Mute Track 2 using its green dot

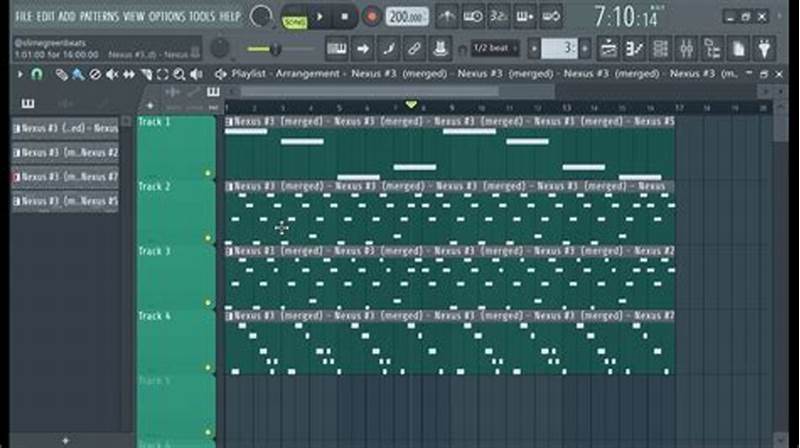click(x=208, y=238)
